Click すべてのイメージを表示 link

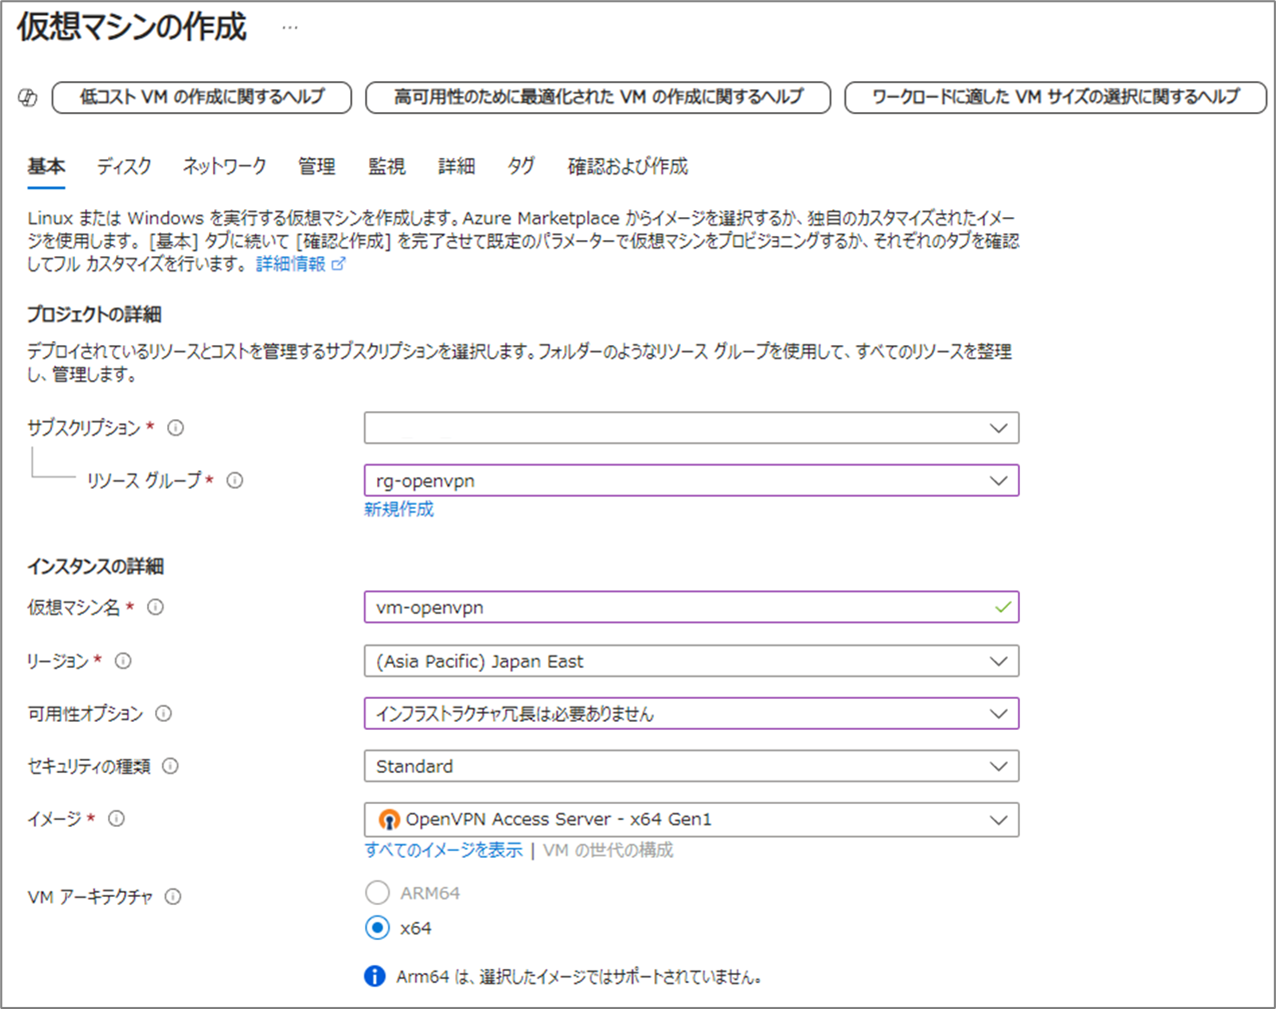[444, 850]
